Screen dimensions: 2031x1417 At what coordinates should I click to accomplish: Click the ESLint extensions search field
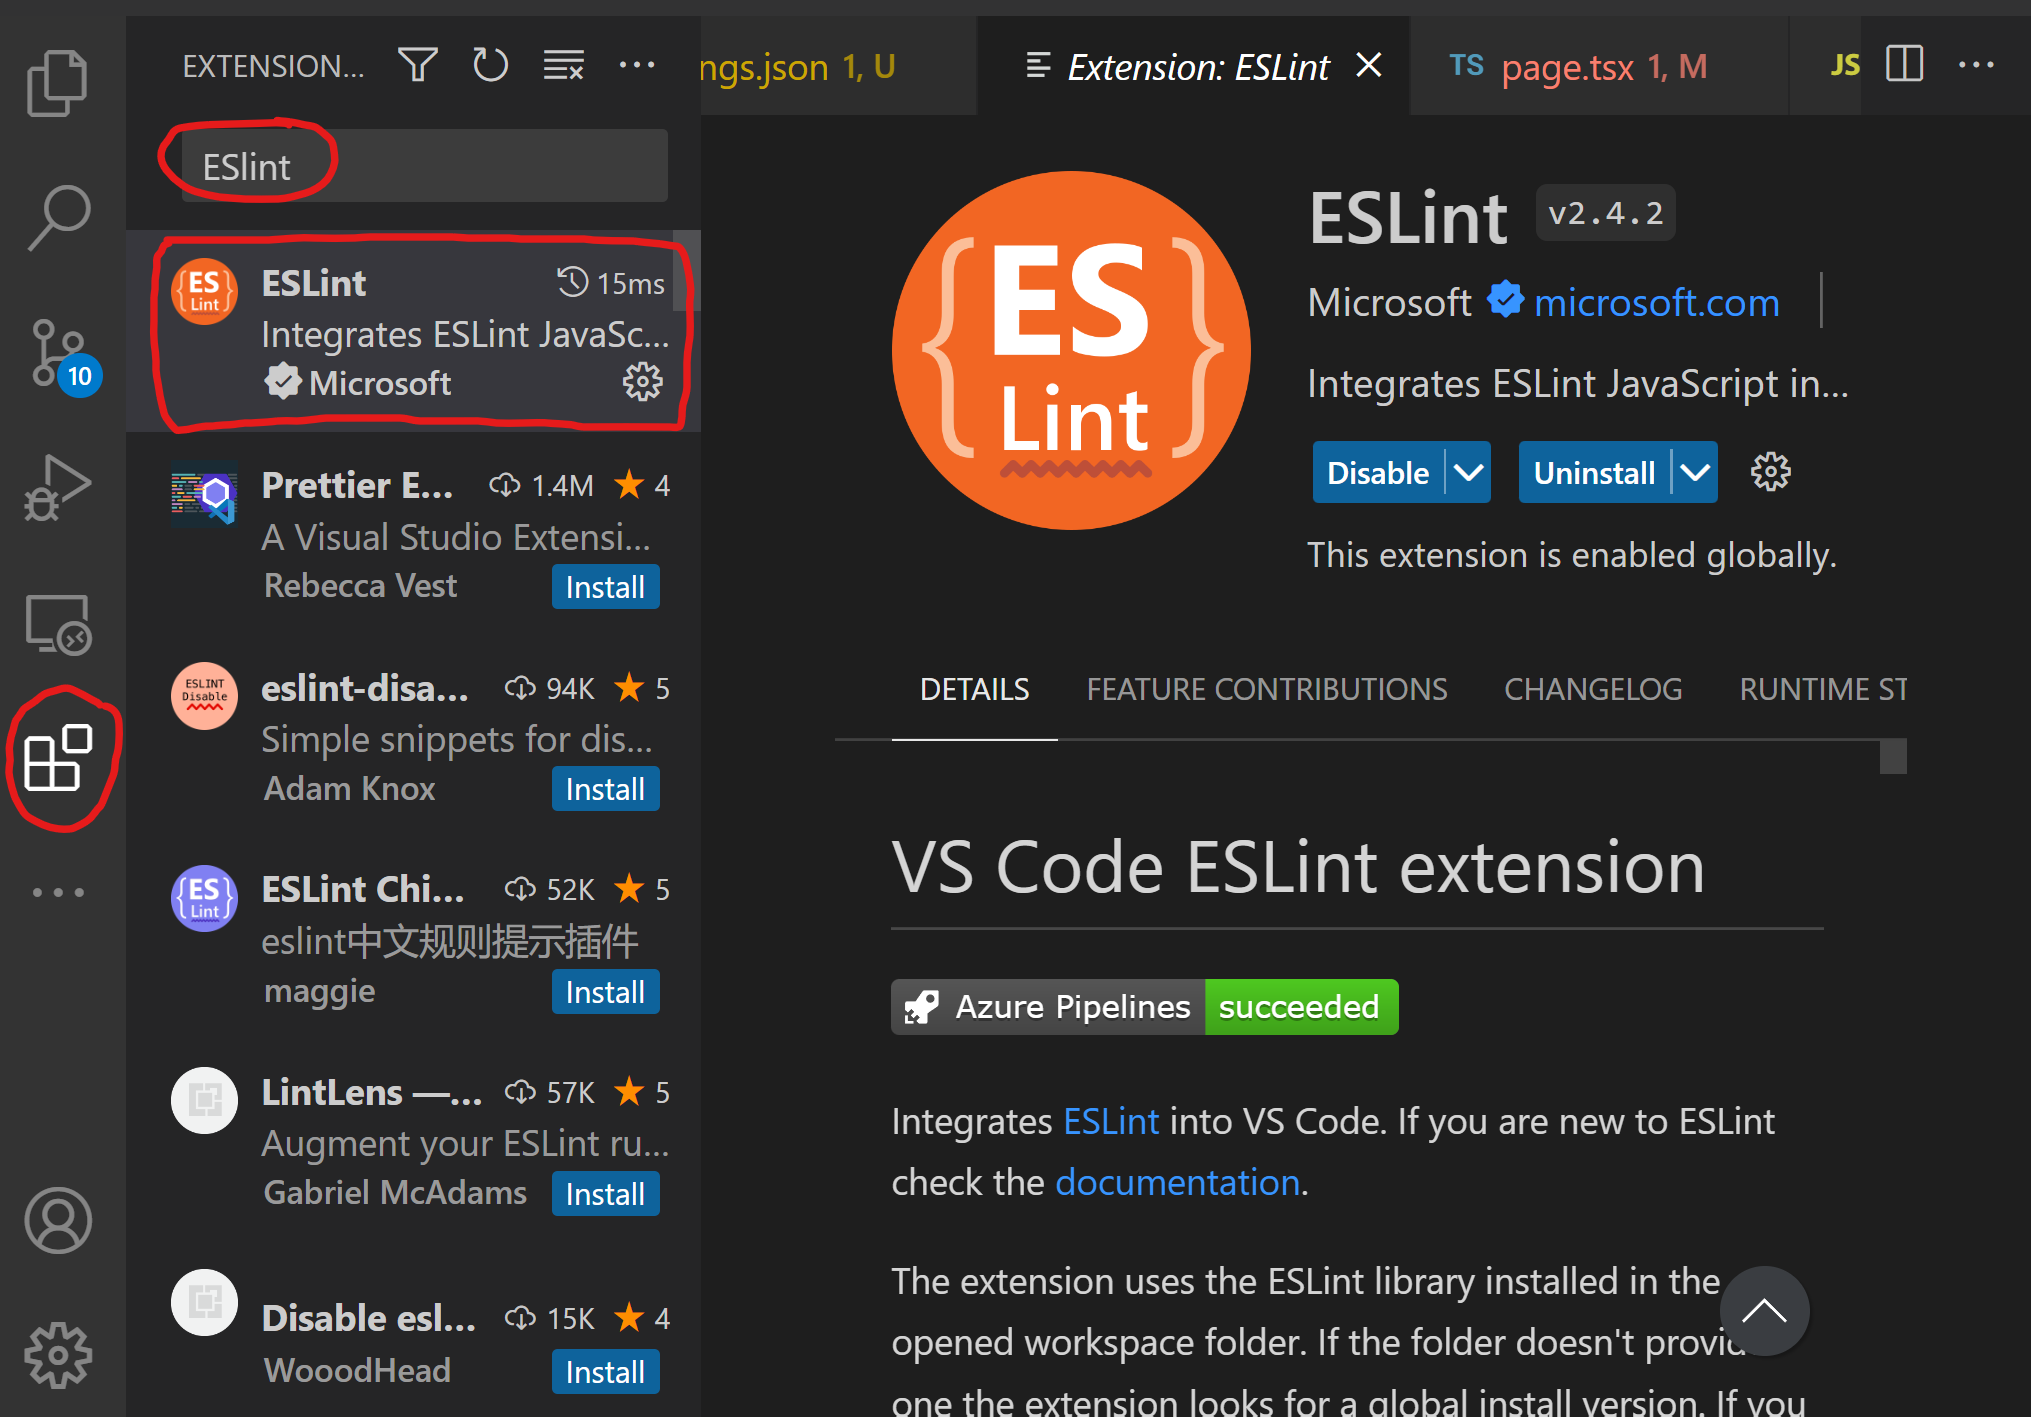[424, 166]
